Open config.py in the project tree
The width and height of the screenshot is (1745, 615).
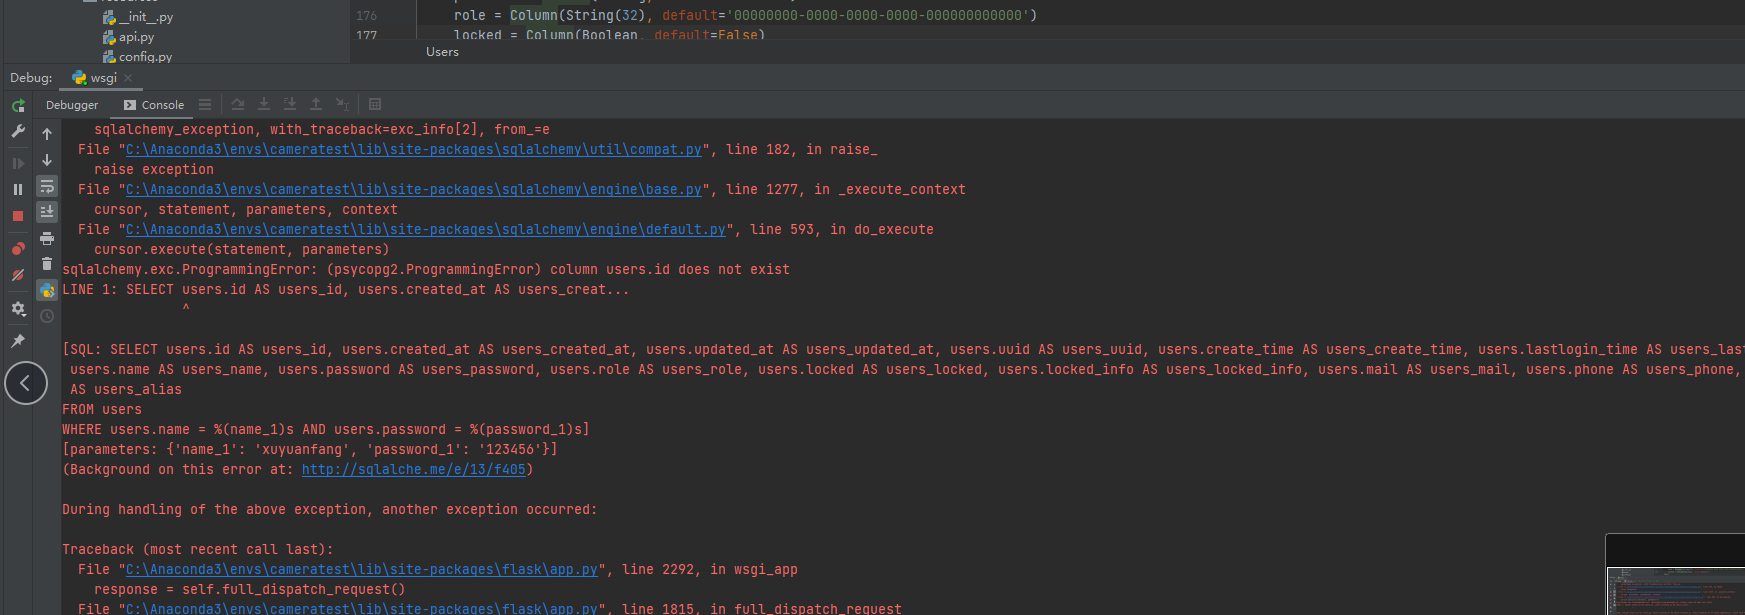coord(144,57)
